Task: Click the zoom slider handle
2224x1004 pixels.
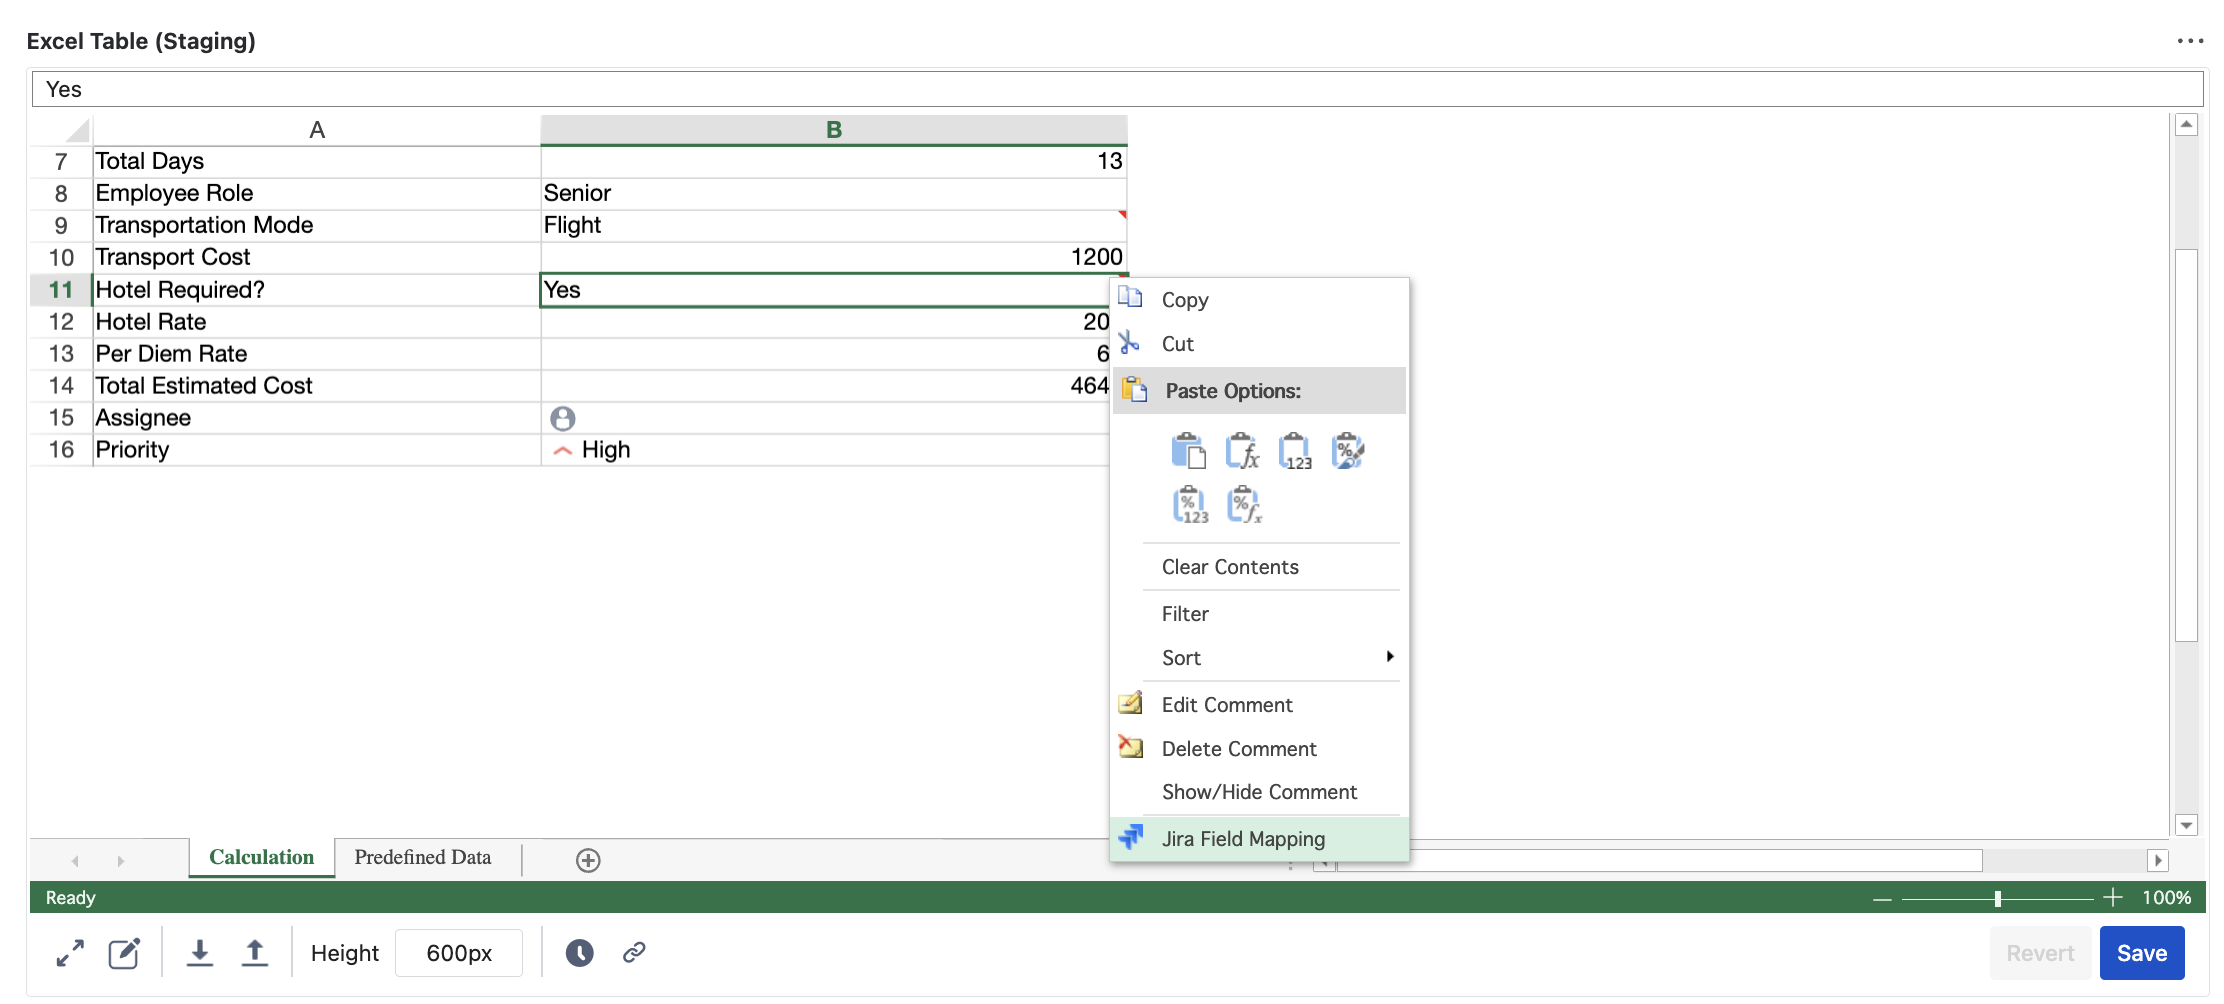Action: point(1997,898)
